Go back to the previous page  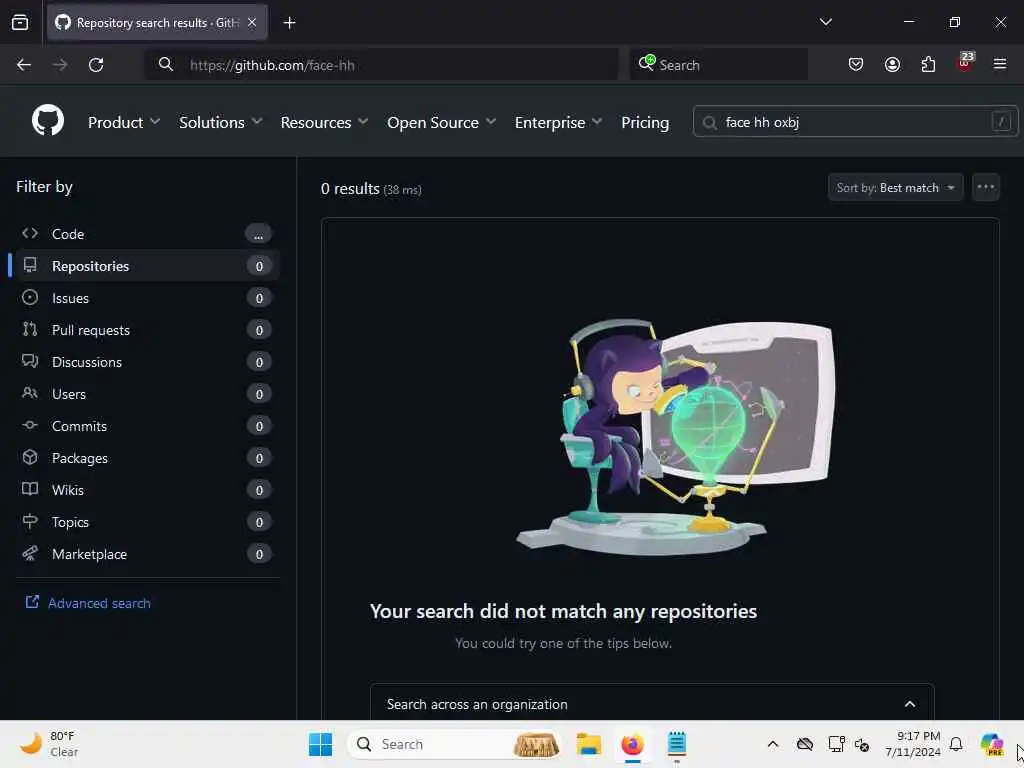(x=24, y=65)
